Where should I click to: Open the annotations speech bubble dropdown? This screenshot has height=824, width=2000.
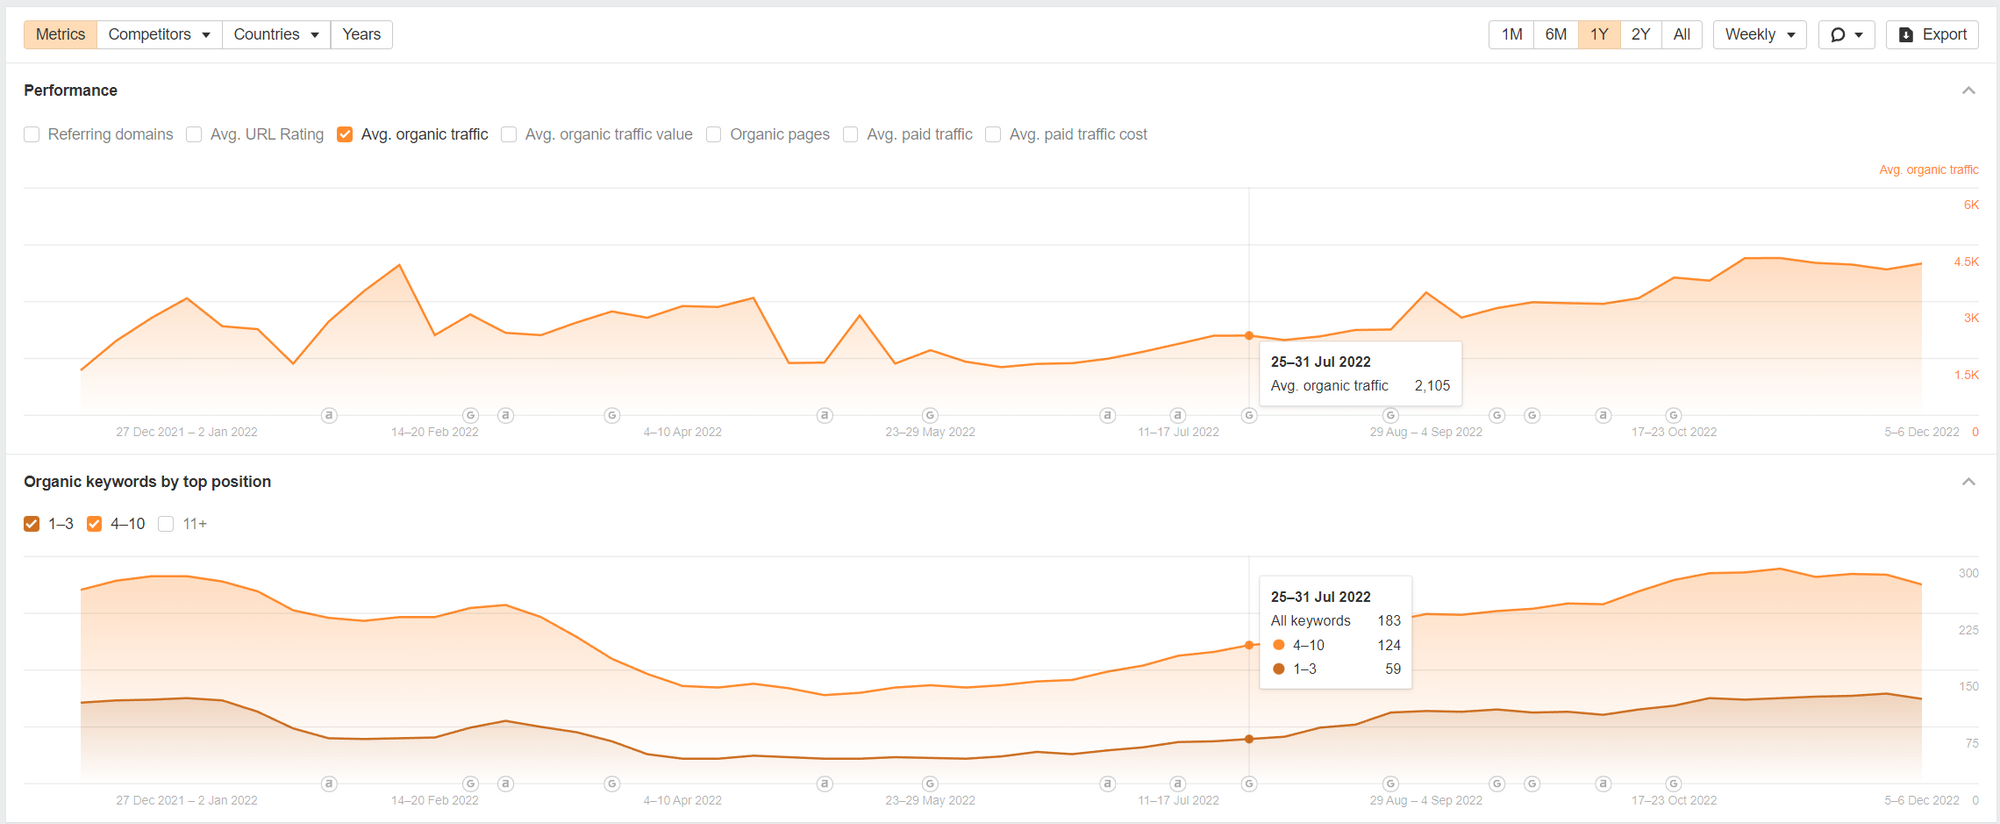pyautogui.click(x=1846, y=35)
